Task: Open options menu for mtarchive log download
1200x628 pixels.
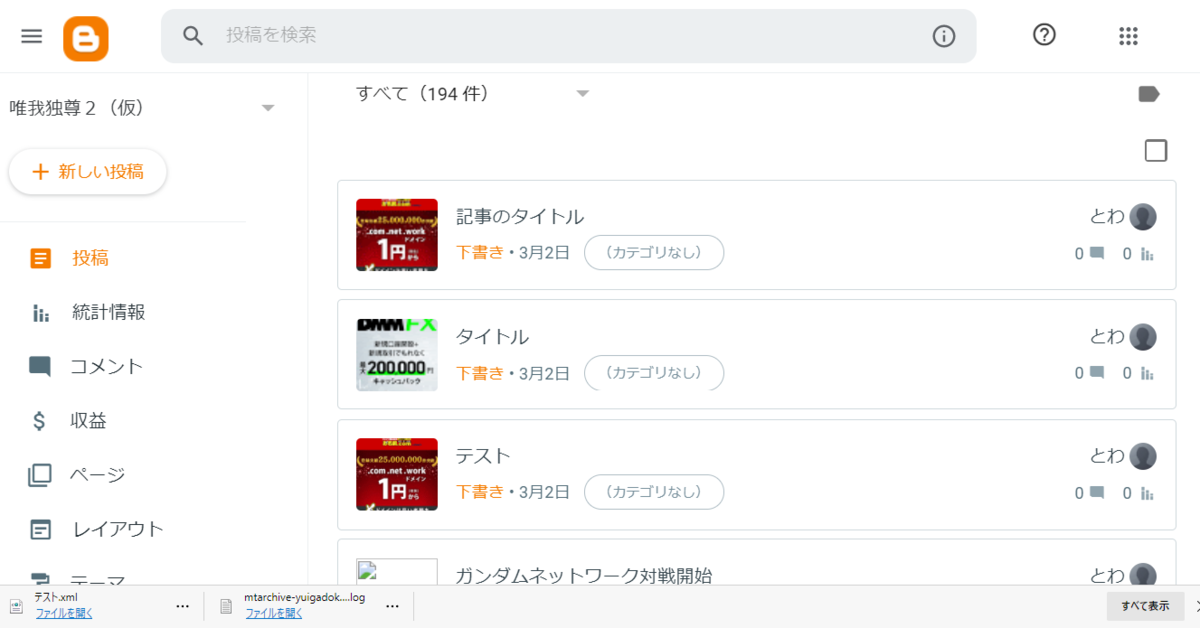Action: click(x=393, y=606)
